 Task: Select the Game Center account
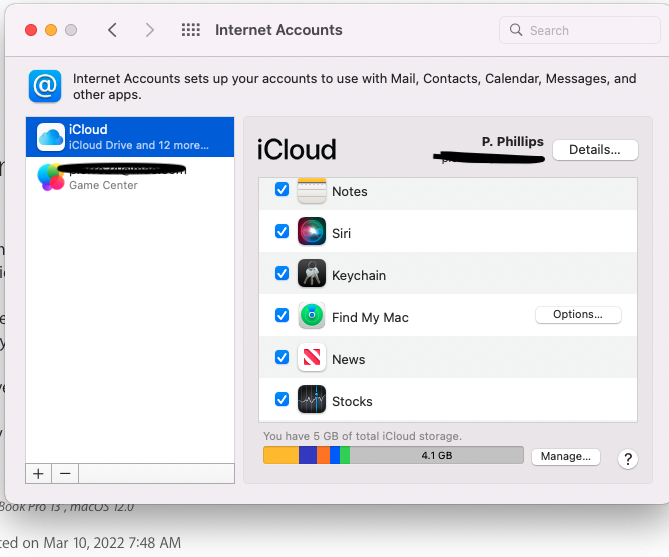point(130,177)
